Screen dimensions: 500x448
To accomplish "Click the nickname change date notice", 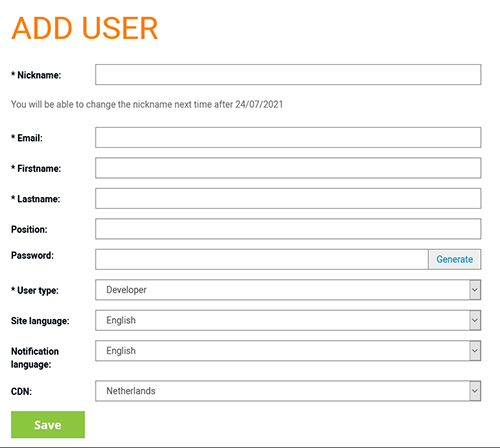I will [147, 104].
